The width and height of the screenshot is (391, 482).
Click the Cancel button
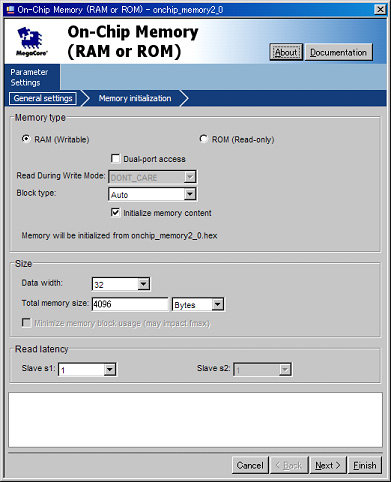pyautogui.click(x=250, y=465)
